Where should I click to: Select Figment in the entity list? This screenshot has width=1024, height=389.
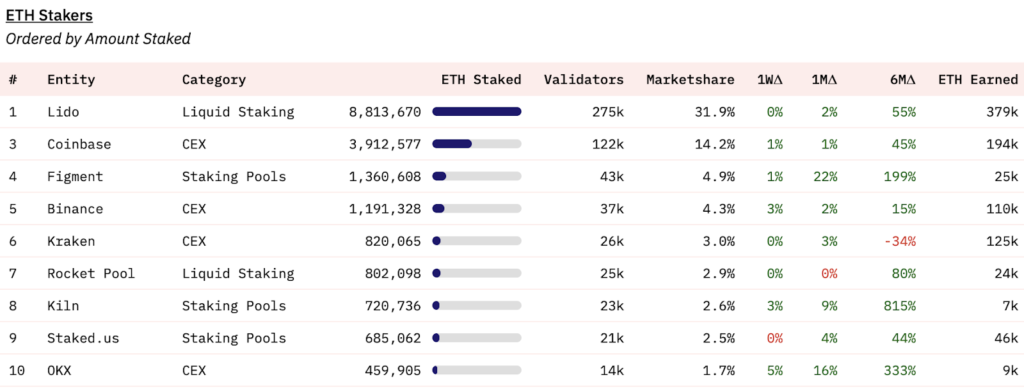(75, 176)
